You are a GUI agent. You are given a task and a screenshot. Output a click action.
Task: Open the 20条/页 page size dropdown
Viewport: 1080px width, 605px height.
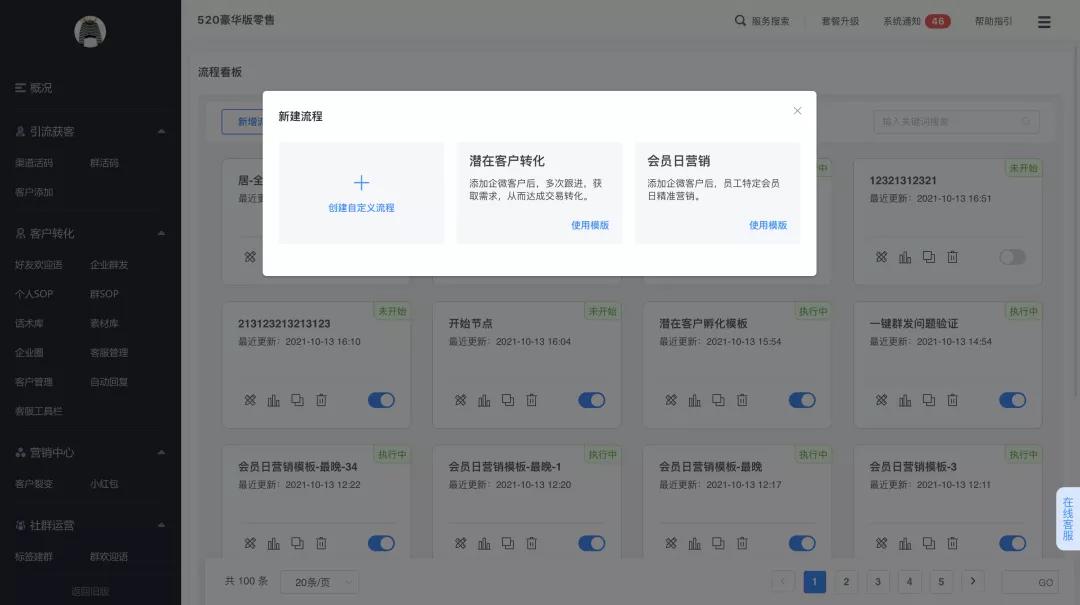pos(319,581)
